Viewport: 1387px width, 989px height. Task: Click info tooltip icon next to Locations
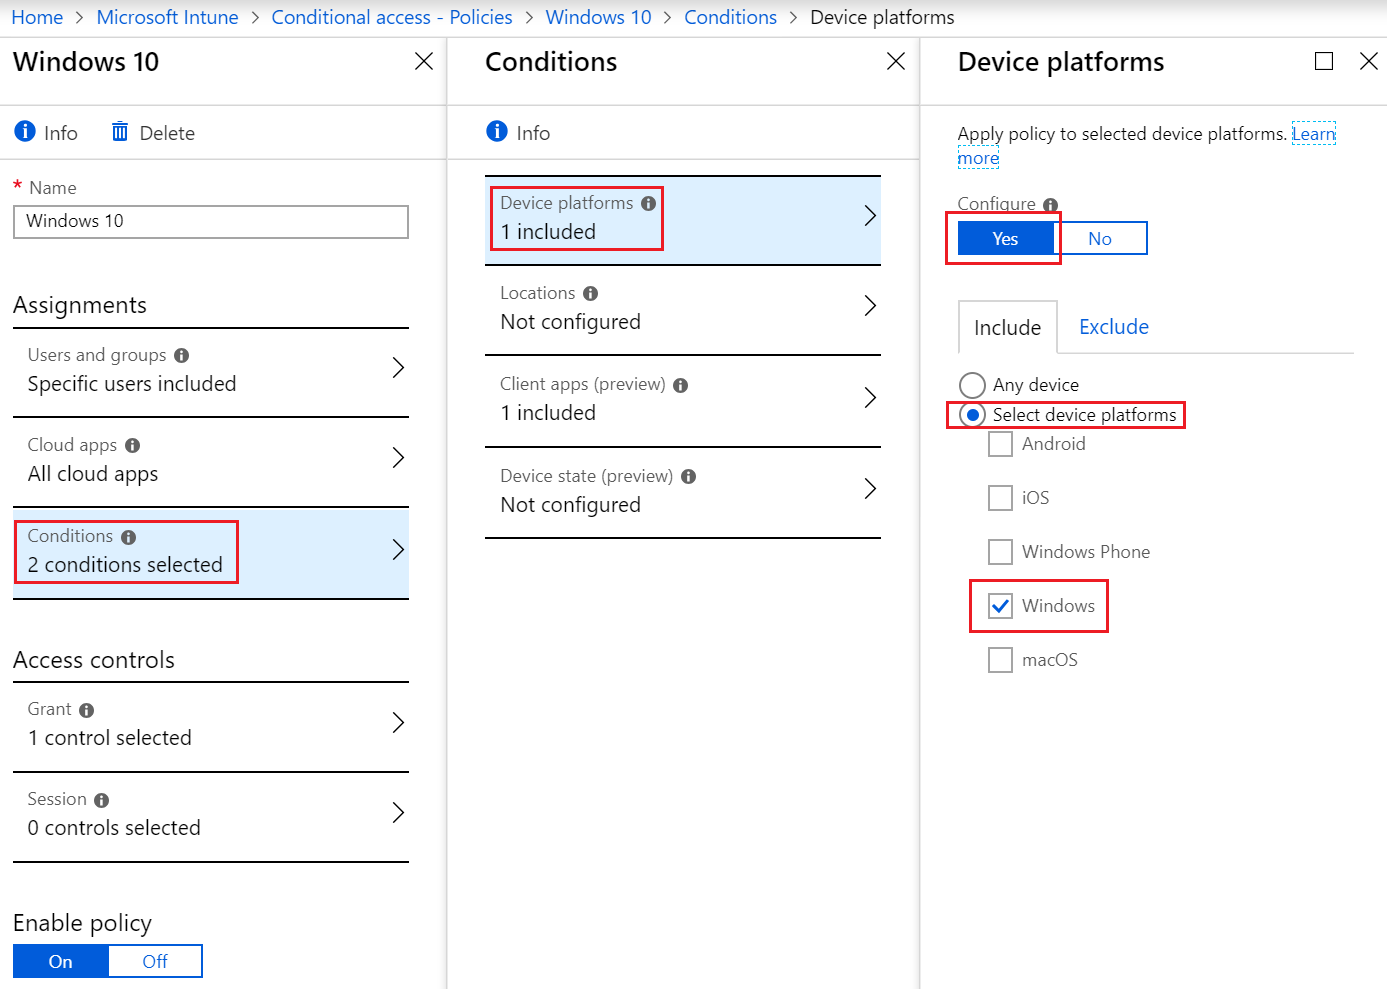click(590, 293)
